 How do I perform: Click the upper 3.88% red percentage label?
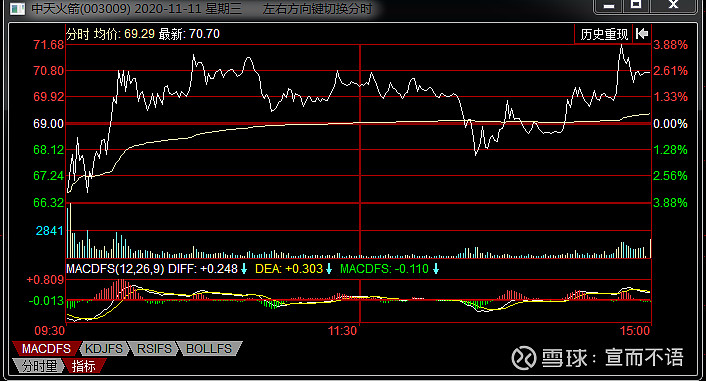pyautogui.click(x=670, y=45)
